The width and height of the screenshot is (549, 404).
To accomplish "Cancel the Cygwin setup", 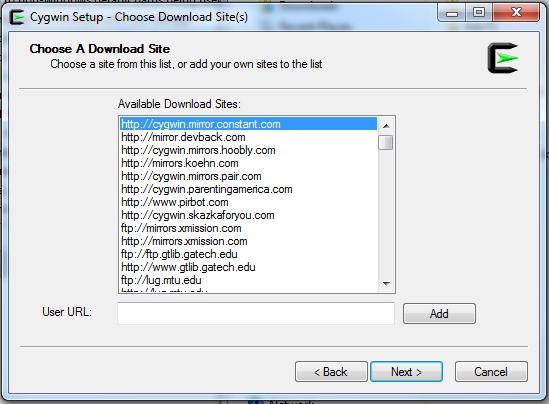I will [x=491, y=371].
